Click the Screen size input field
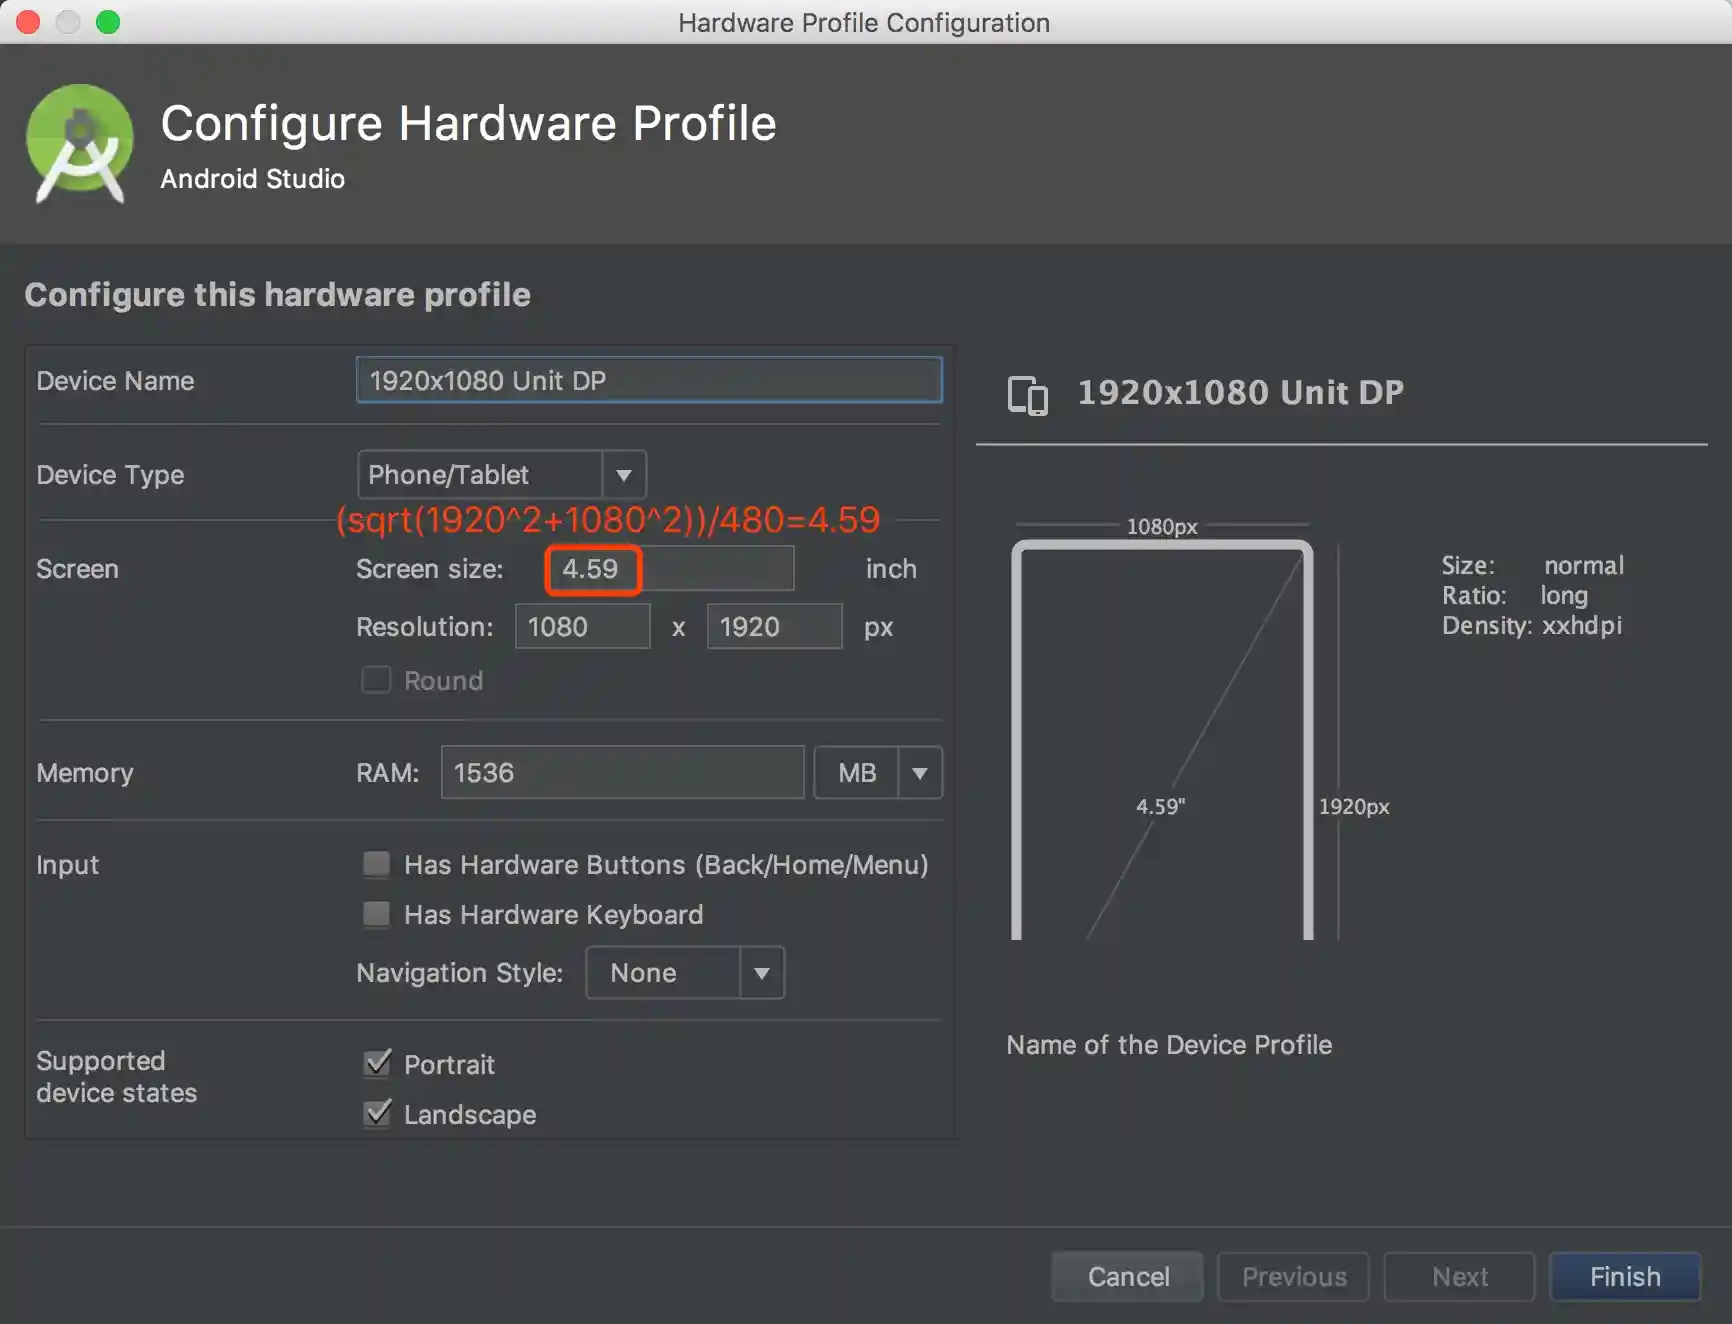The image size is (1732, 1324). point(669,569)
